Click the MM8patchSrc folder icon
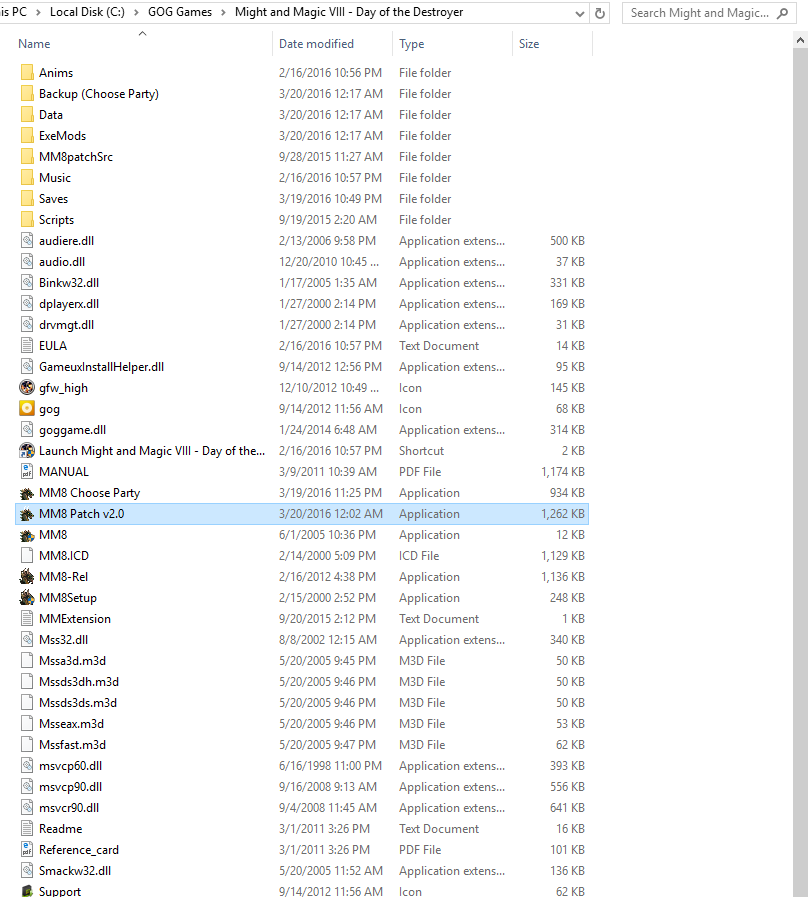 click(27, 157)
